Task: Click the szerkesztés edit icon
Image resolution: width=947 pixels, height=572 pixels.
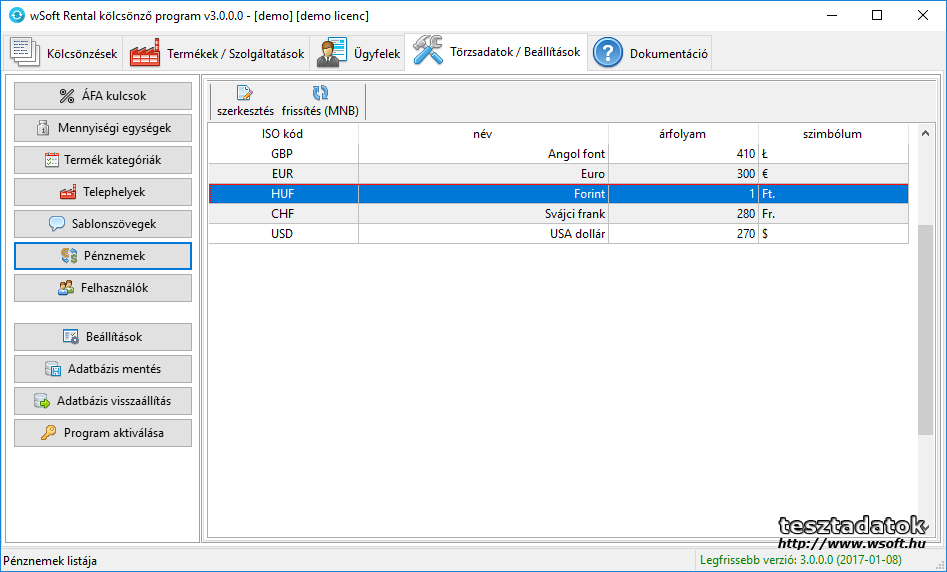Action: (x=245, y=92)
